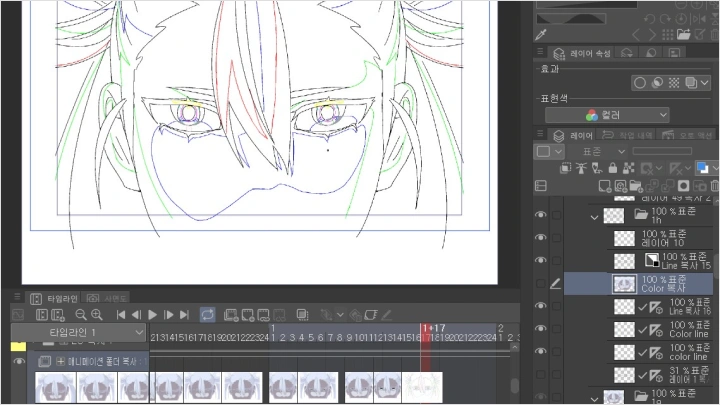Create layer mask icon
This screenshot has height=405, width=720.
[x=683, y=186]
